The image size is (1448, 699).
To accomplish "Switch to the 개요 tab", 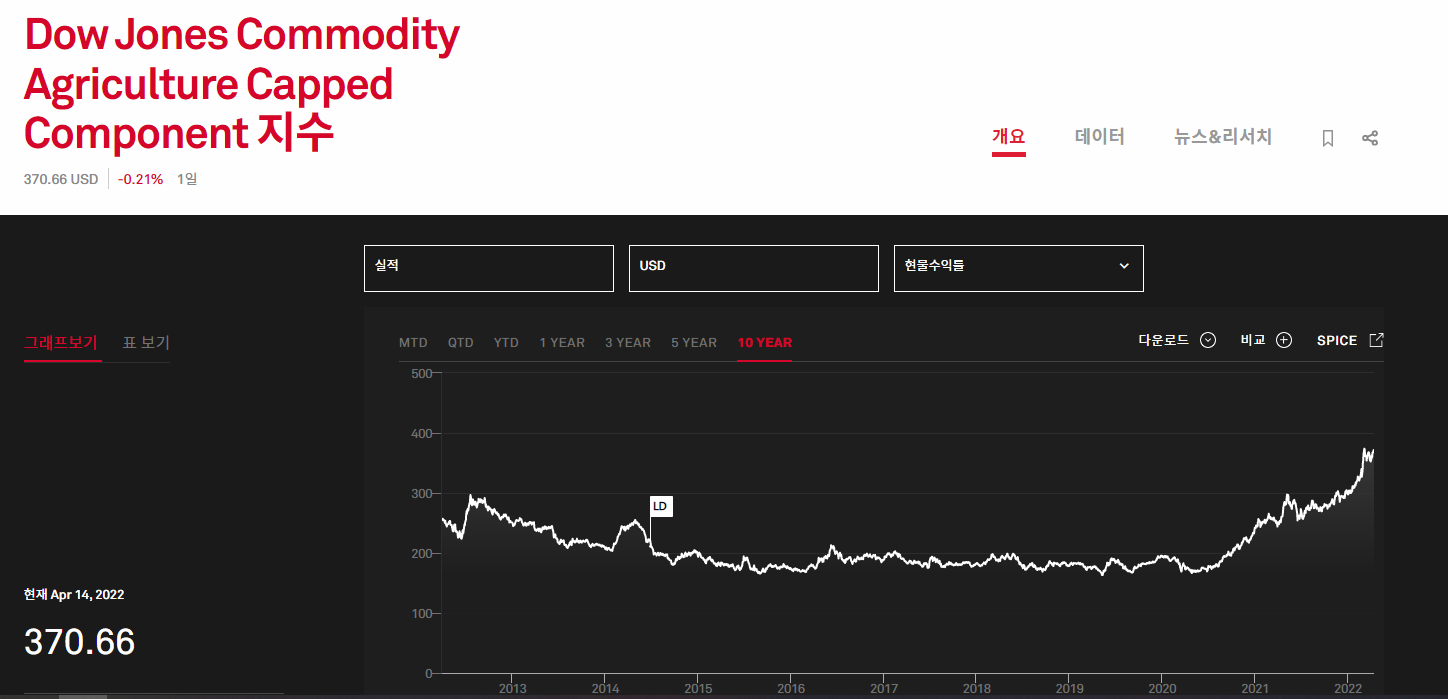I will (1009, 137).
